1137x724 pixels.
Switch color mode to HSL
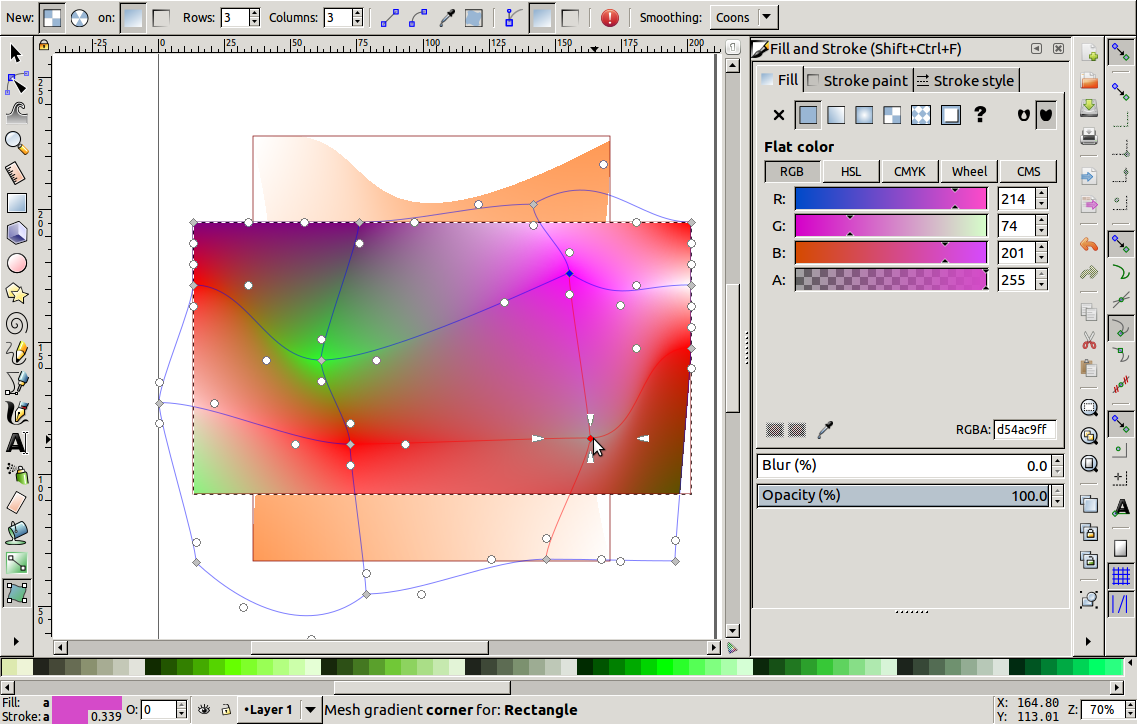pyautogui.click(x=850, y=172)
